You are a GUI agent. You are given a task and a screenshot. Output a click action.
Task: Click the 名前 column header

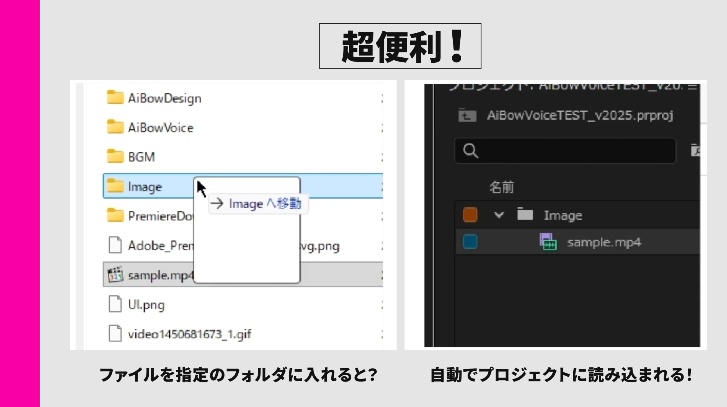pos(501,187)
